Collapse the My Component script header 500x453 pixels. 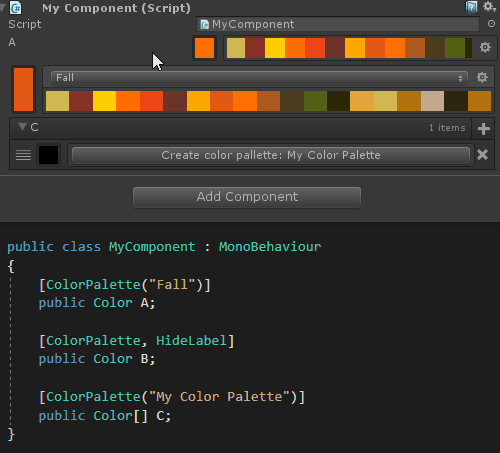[3, 8]
